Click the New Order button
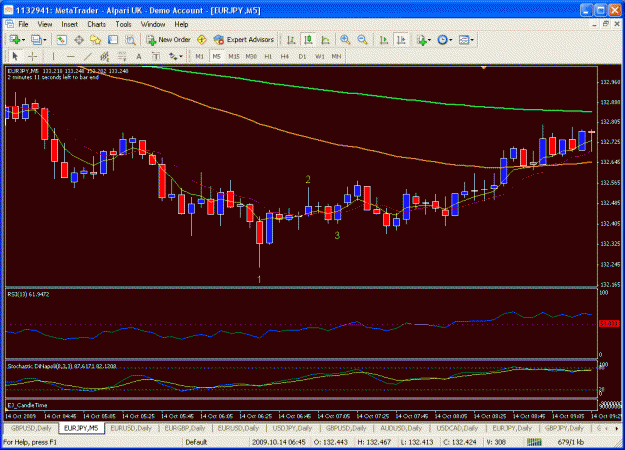The image size is (625, 450). pos(169,39)
